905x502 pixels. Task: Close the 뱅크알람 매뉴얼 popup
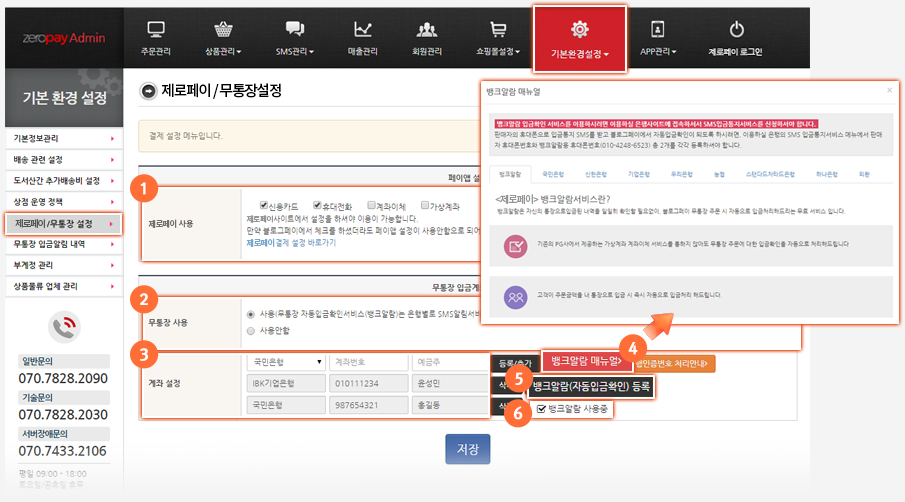[889, 90]
